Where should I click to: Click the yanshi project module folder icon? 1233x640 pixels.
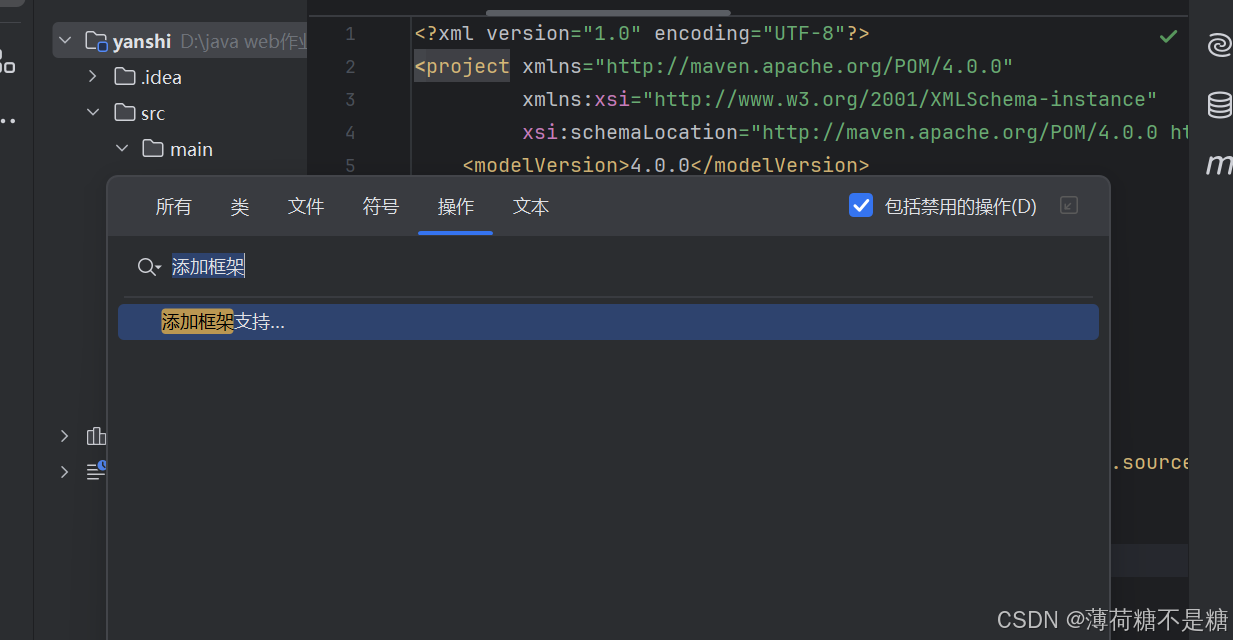point(96,42)
